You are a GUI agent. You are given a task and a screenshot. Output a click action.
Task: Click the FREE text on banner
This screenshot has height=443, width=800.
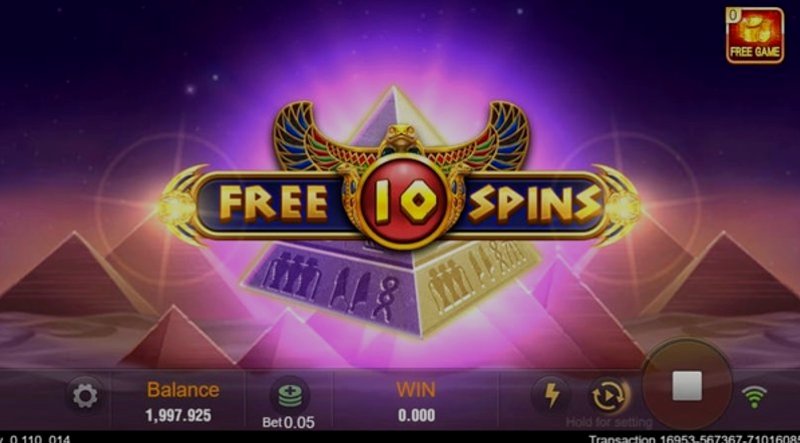274,203
